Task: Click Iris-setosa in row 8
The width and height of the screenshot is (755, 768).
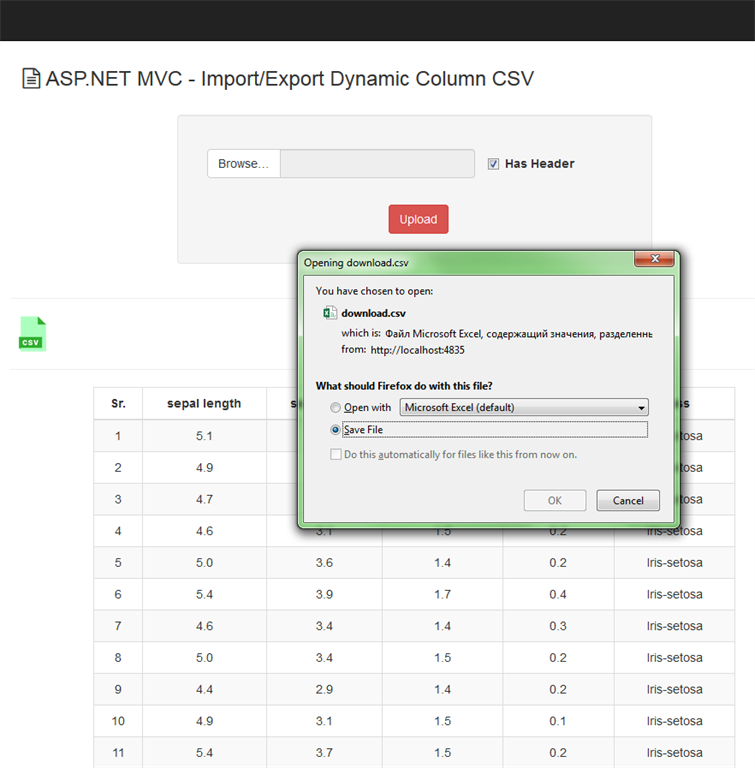Action: [674, 657]
